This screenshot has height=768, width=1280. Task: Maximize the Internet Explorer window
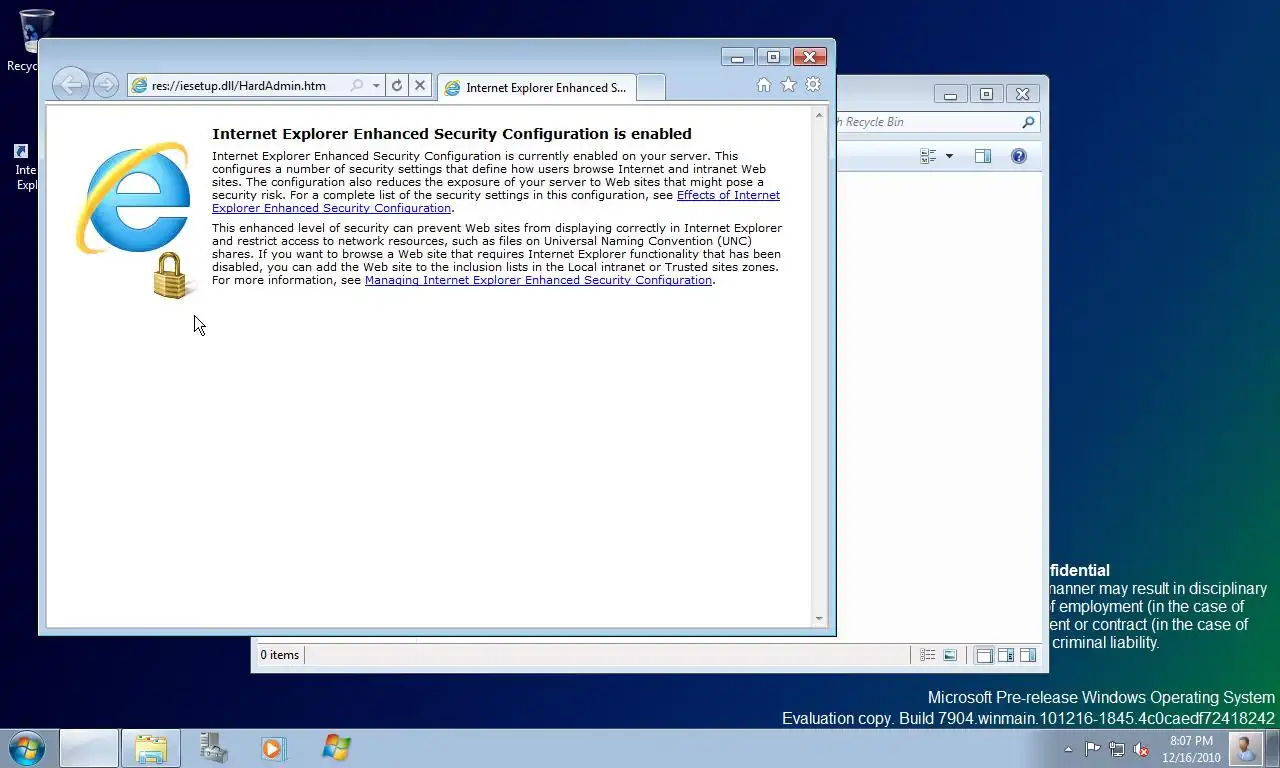coord(773,57)
